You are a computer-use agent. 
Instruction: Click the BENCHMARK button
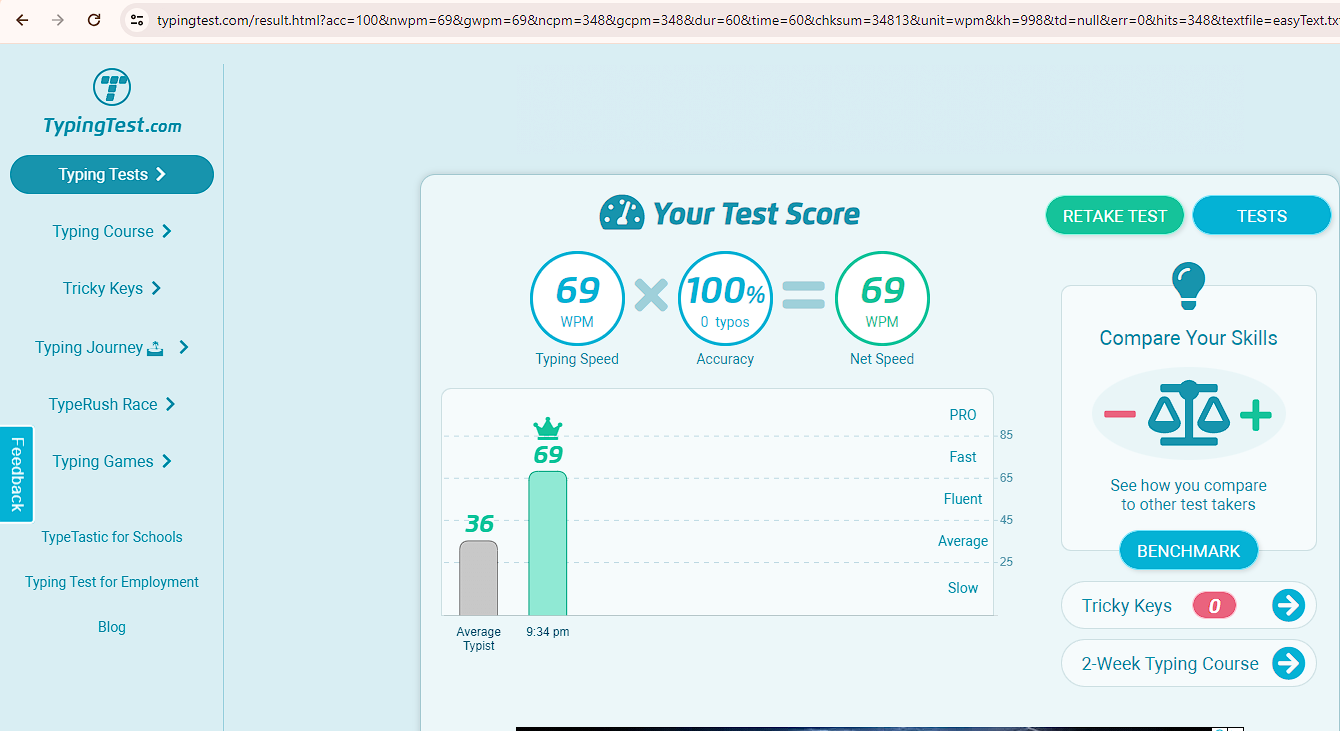click(1188, 551)
